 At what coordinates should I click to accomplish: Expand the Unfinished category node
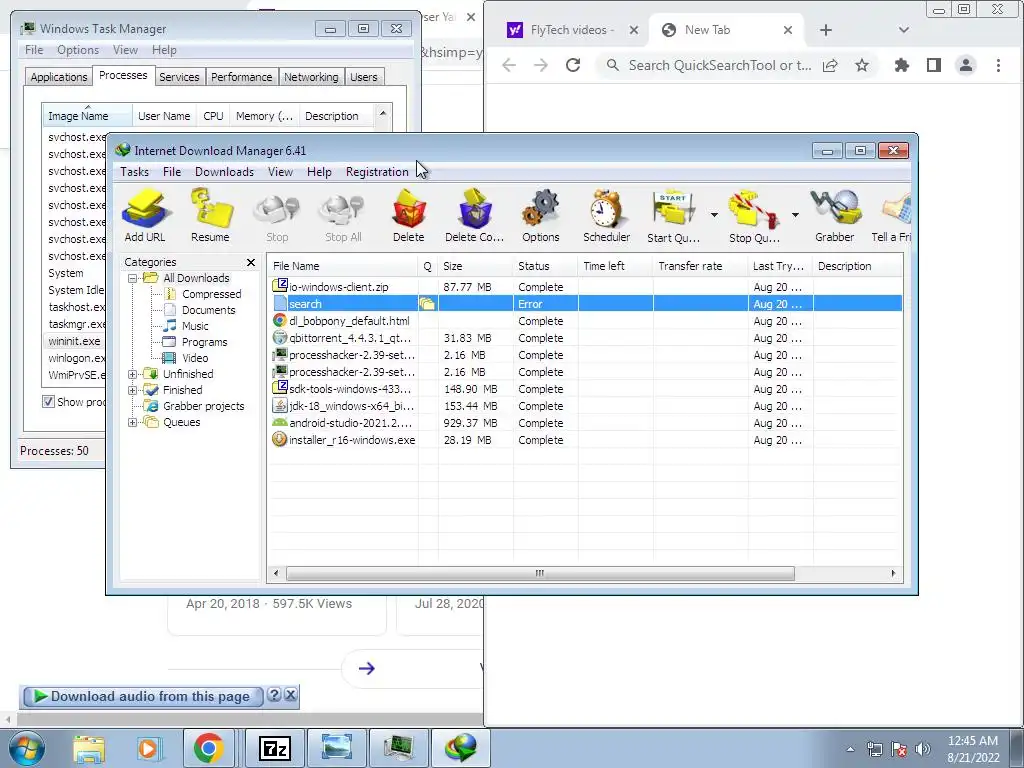coord(133,374)
